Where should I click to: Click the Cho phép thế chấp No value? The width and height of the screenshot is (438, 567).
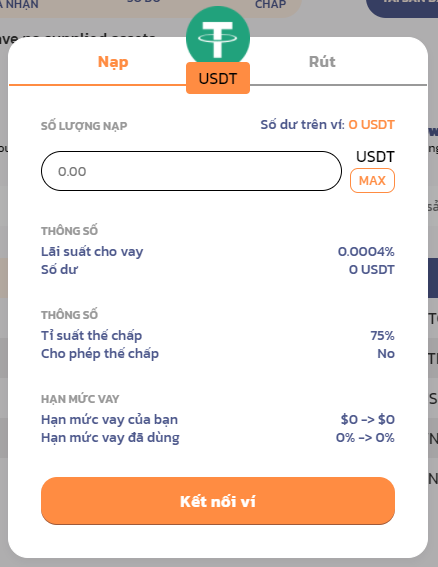pyautogui.click(x=386, y=354)
